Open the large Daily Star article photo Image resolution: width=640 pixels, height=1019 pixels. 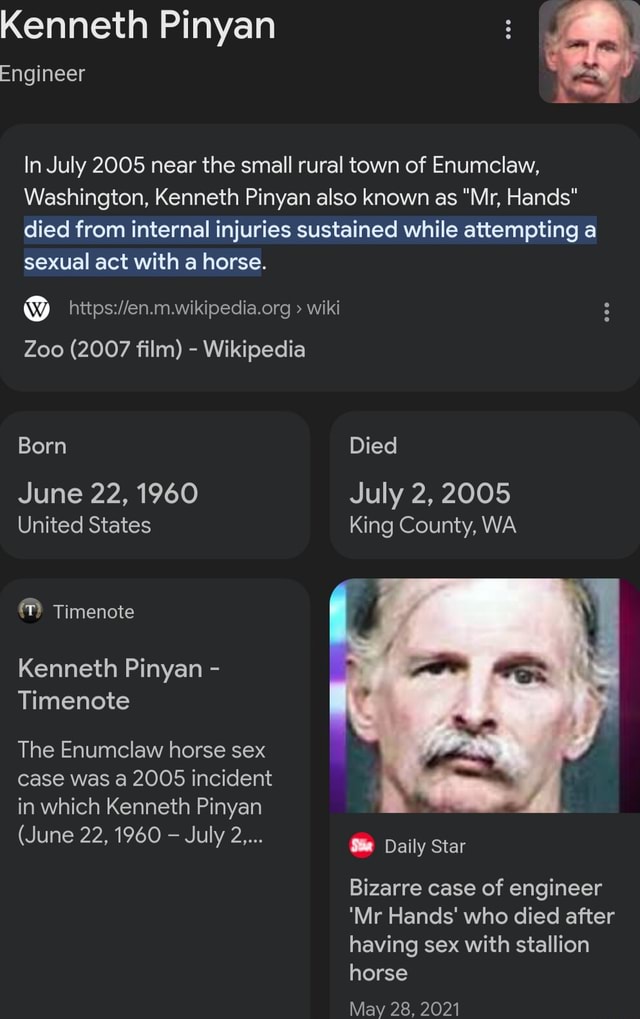pyautogui.click(x=484, y=695)
